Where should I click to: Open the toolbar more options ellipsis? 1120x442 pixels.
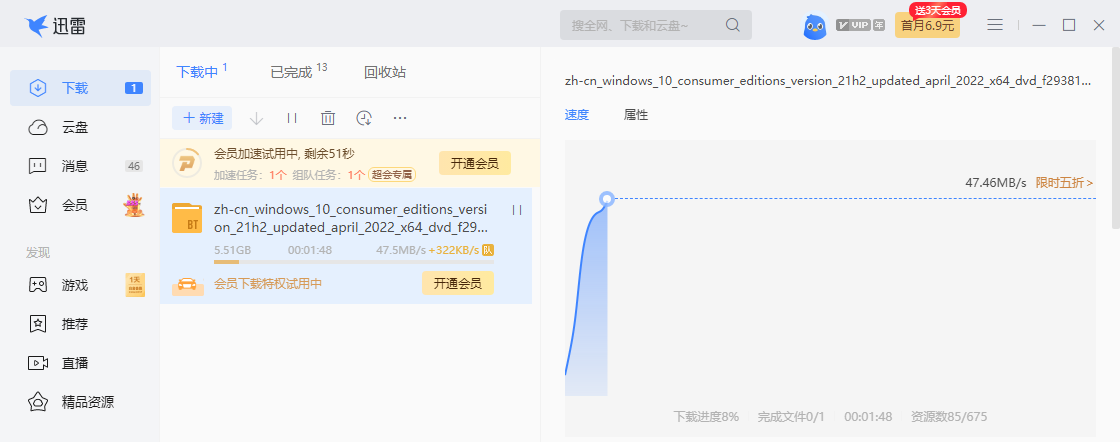click(x=400, y=118)
